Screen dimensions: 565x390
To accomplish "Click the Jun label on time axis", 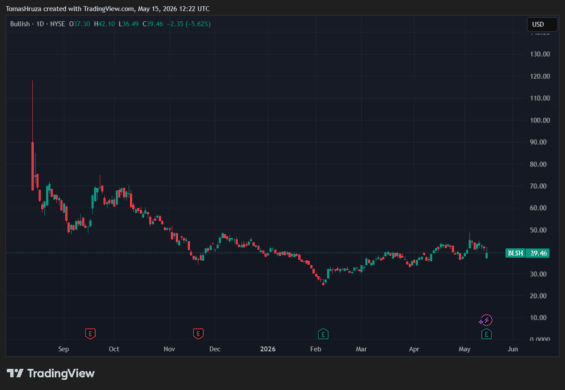I will tap(513, 349).
